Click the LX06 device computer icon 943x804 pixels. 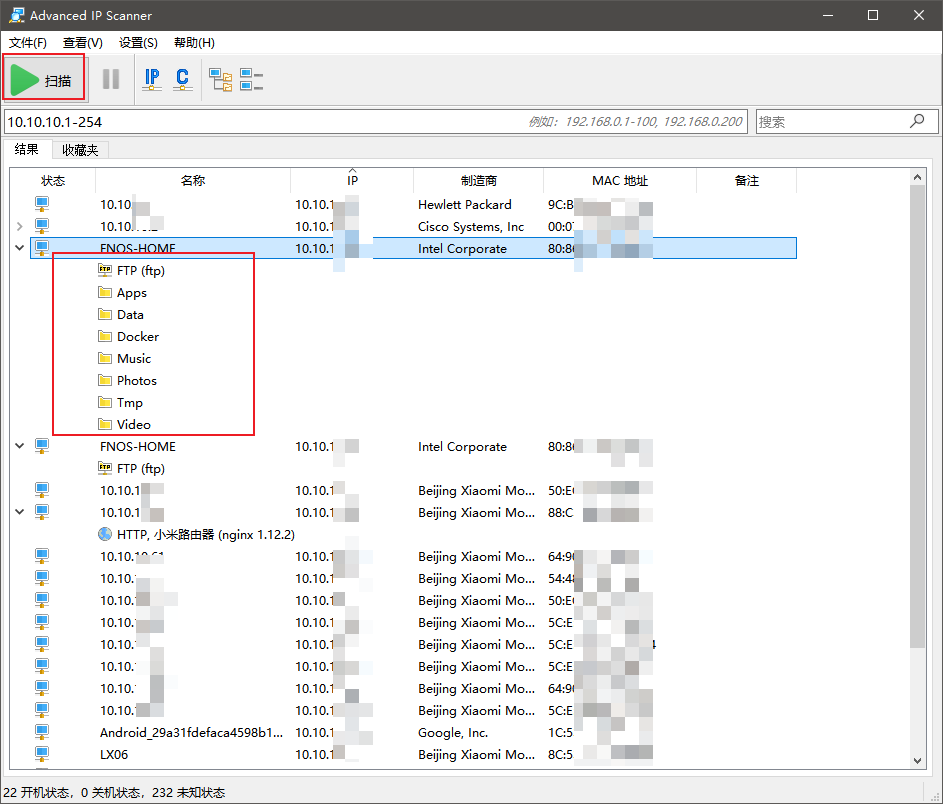tap(41, 753)
